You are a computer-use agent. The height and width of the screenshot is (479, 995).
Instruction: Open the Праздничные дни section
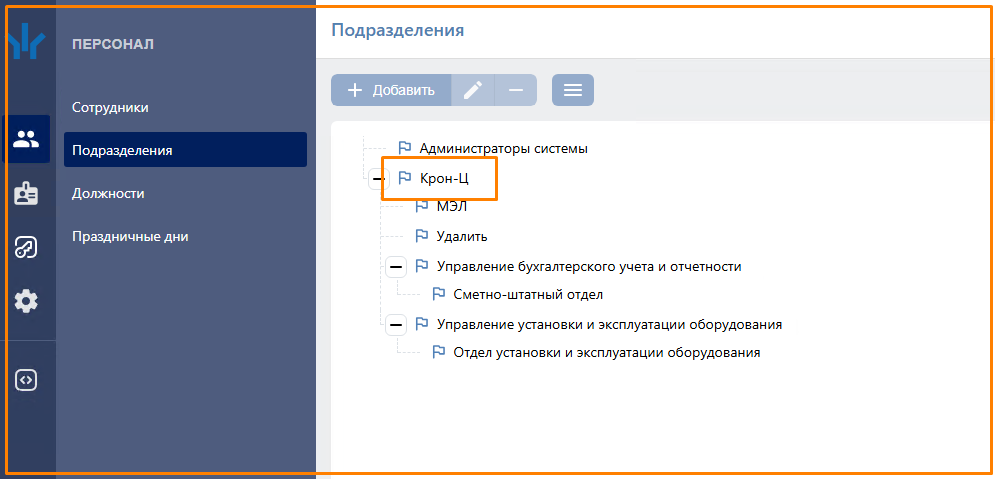click(130, 237)
